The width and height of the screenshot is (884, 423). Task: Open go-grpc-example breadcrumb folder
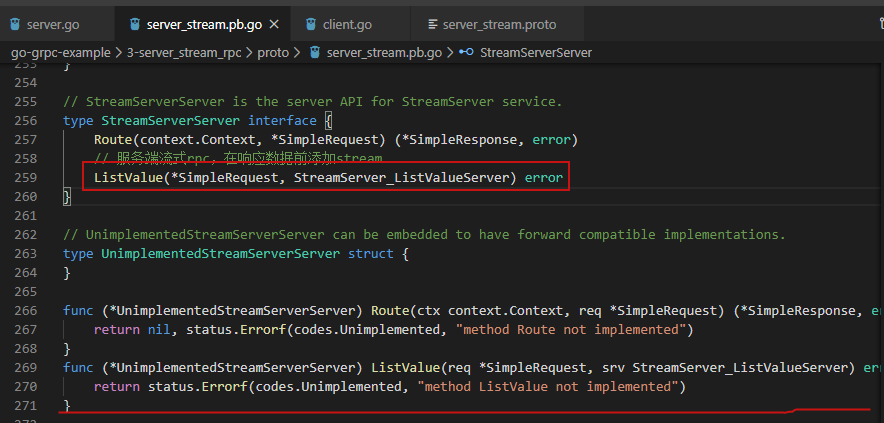tap(61, 51)
